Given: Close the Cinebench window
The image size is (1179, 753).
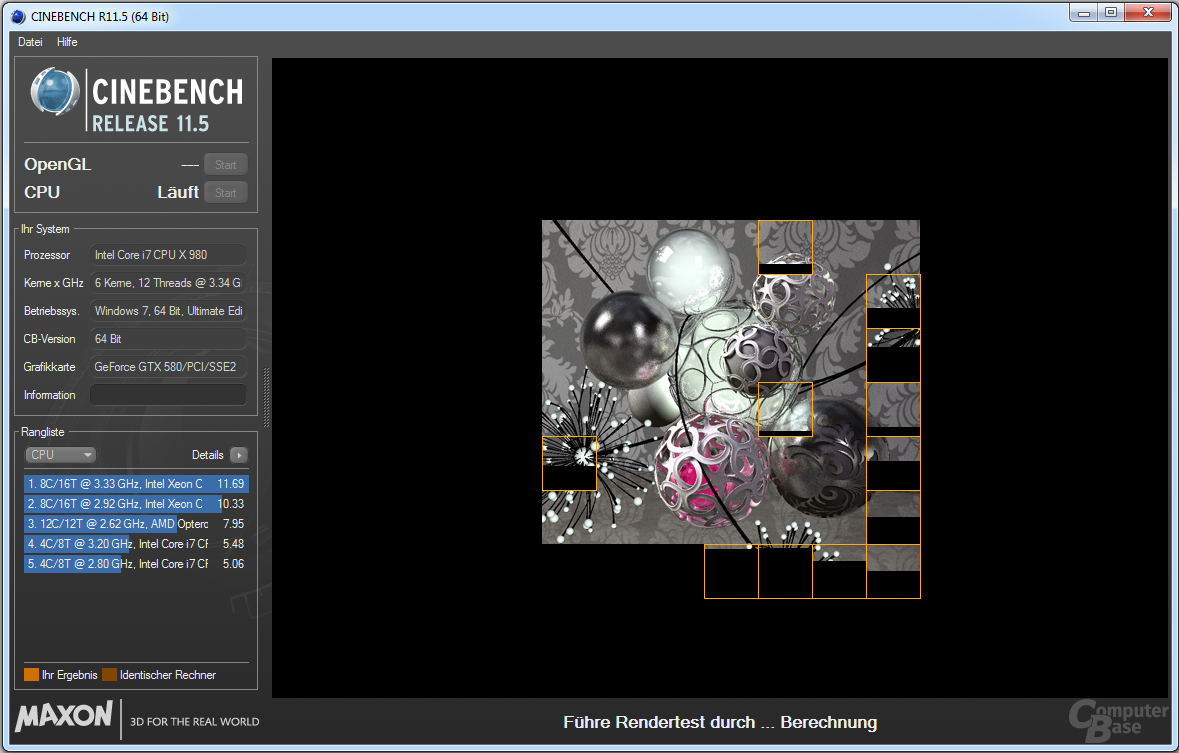Looking at the screenshot, I should [x=1148, y=13].
